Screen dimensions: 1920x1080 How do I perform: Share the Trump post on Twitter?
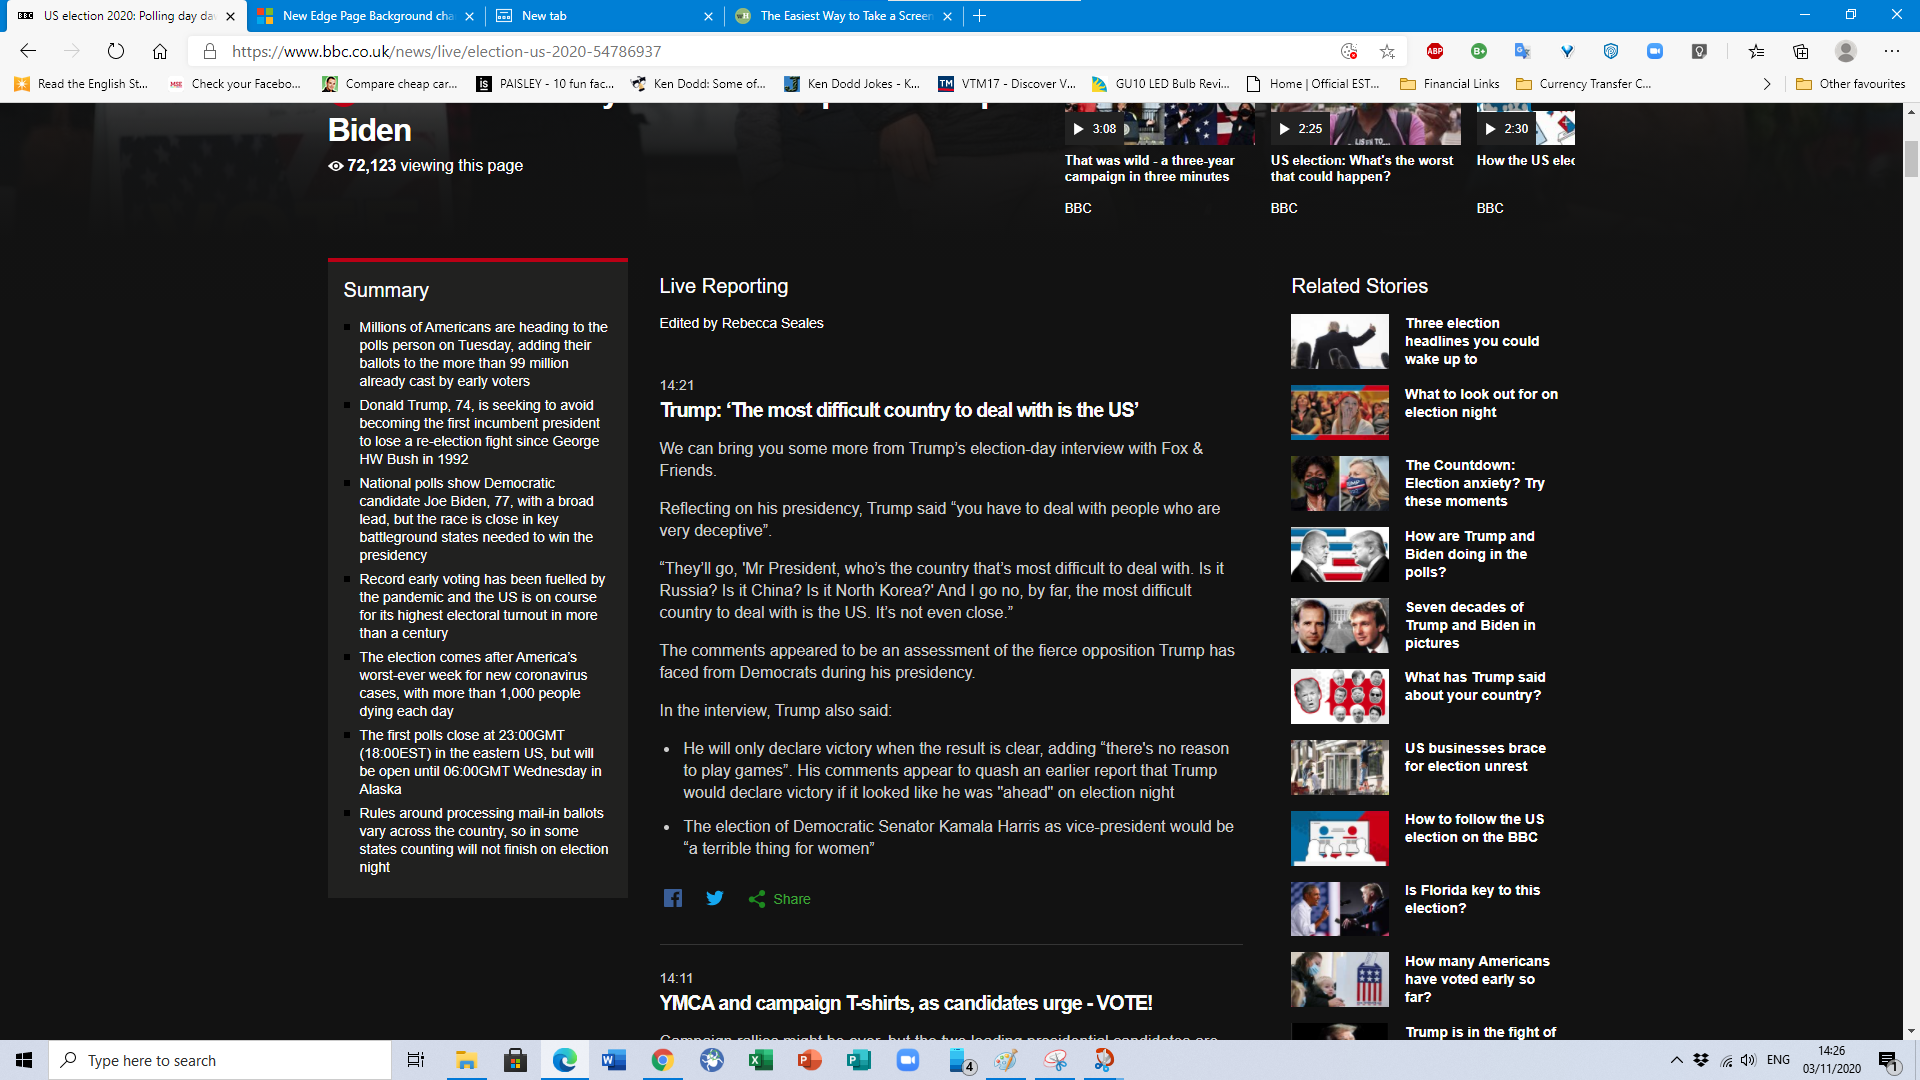point(715,898)
